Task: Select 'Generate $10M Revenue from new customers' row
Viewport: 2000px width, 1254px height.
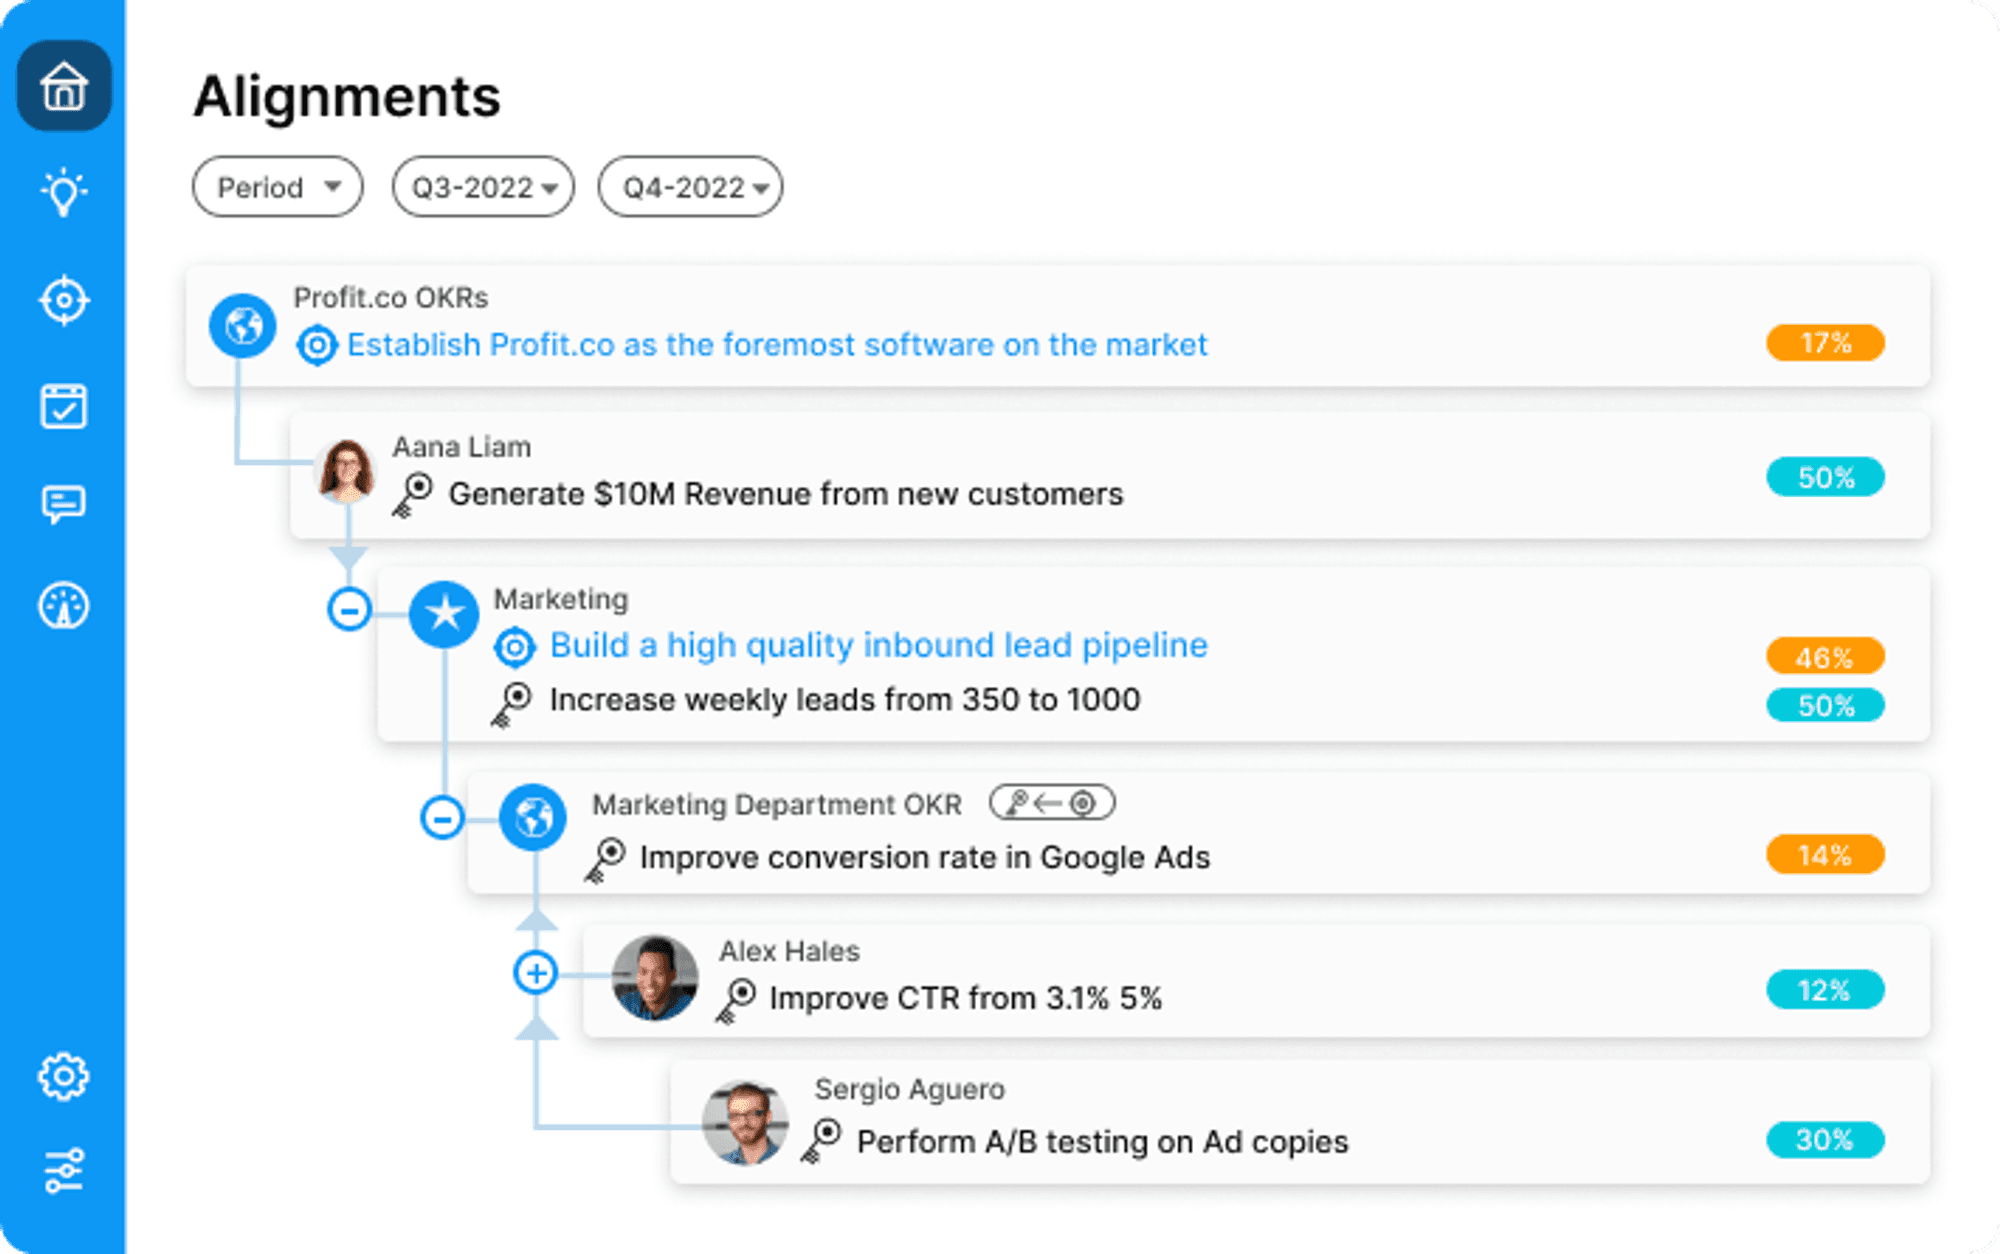Action: 1110,476
